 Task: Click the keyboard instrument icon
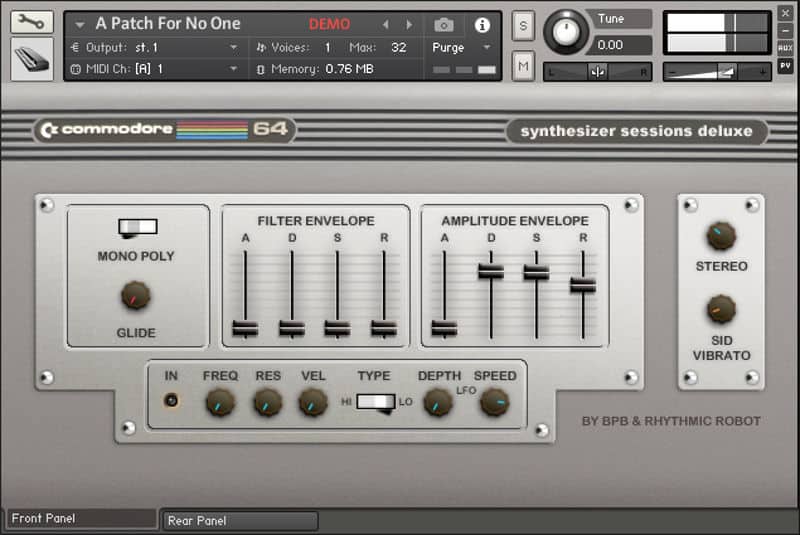(x=32, y=60)
